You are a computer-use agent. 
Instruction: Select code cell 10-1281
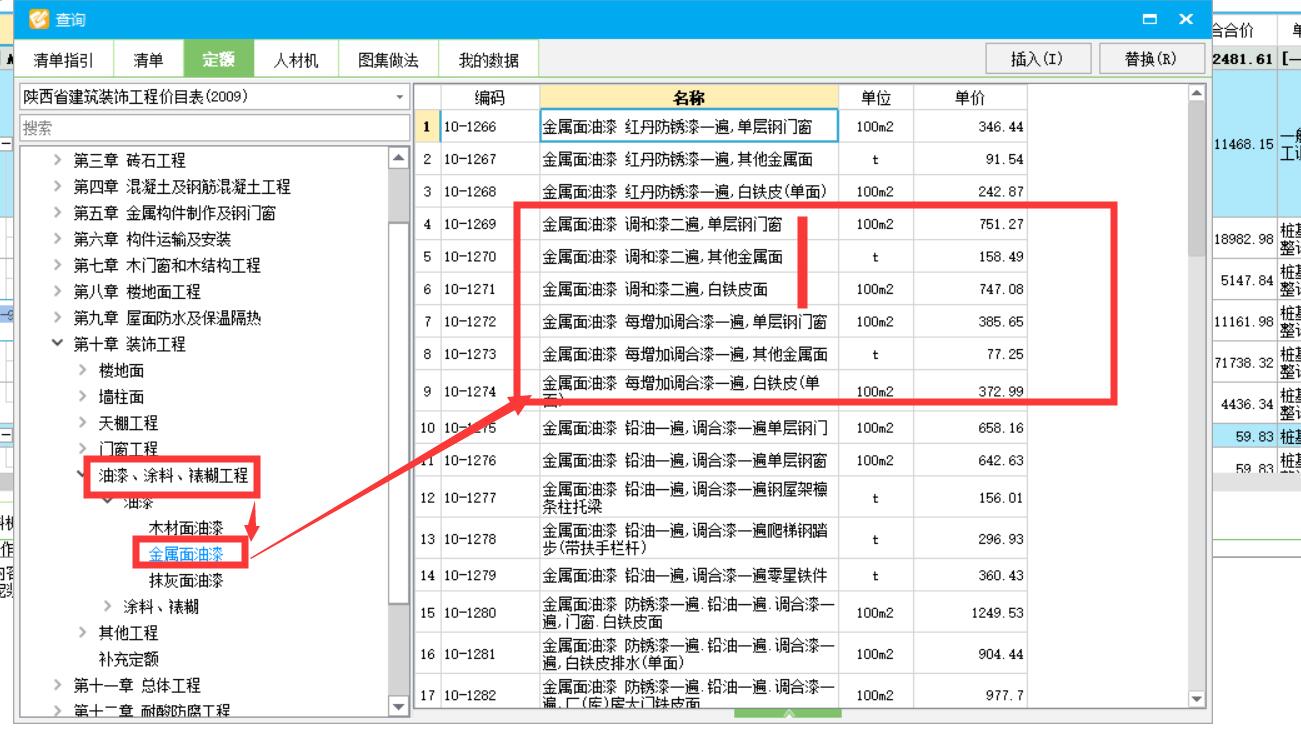click(x=490, y=654)
